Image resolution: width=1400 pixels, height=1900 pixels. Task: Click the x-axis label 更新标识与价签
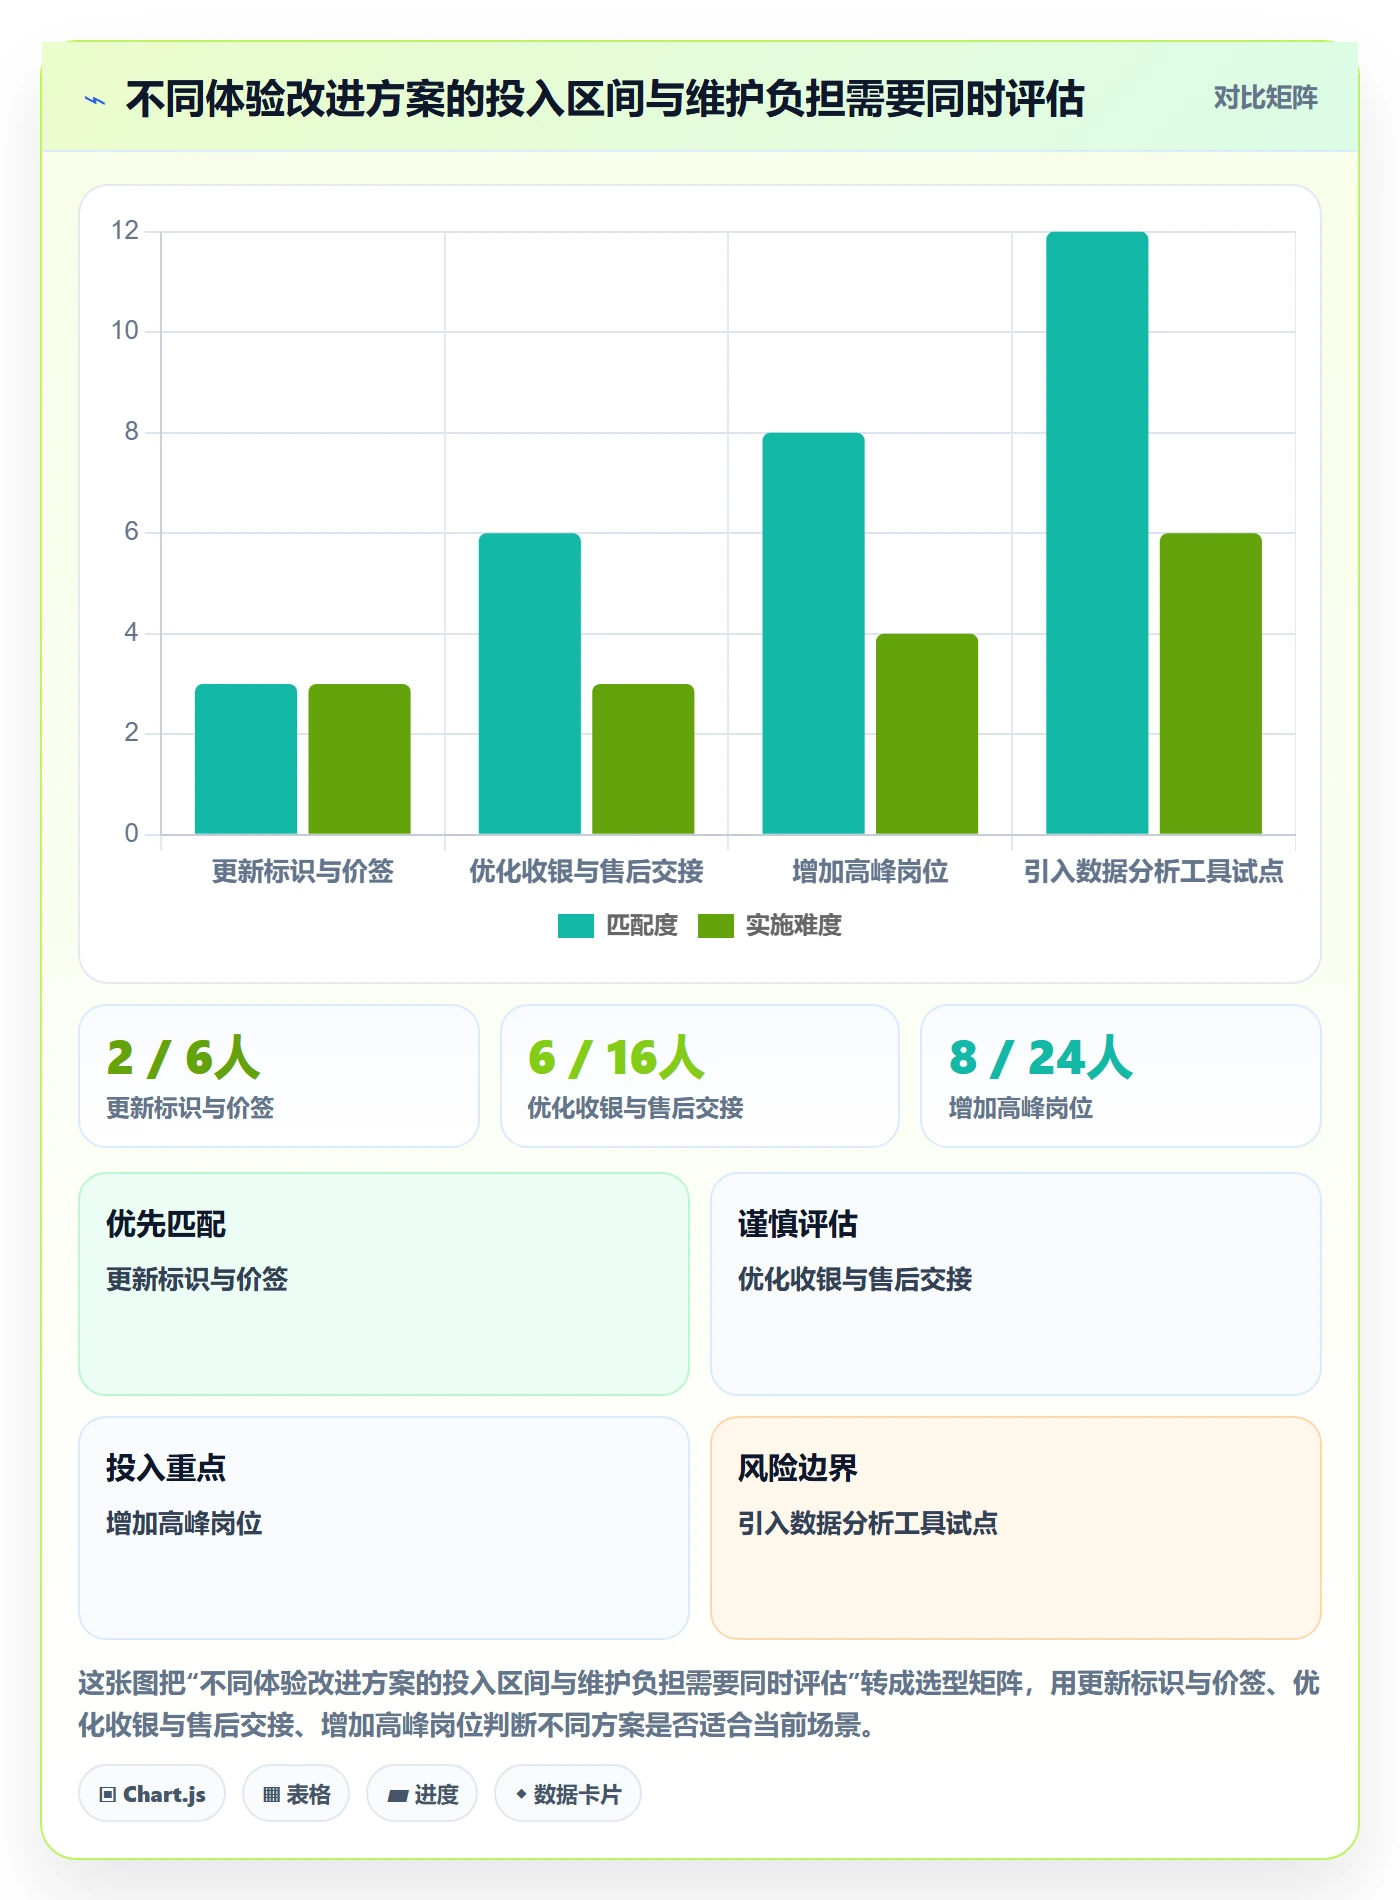click(x=303, y=872)
